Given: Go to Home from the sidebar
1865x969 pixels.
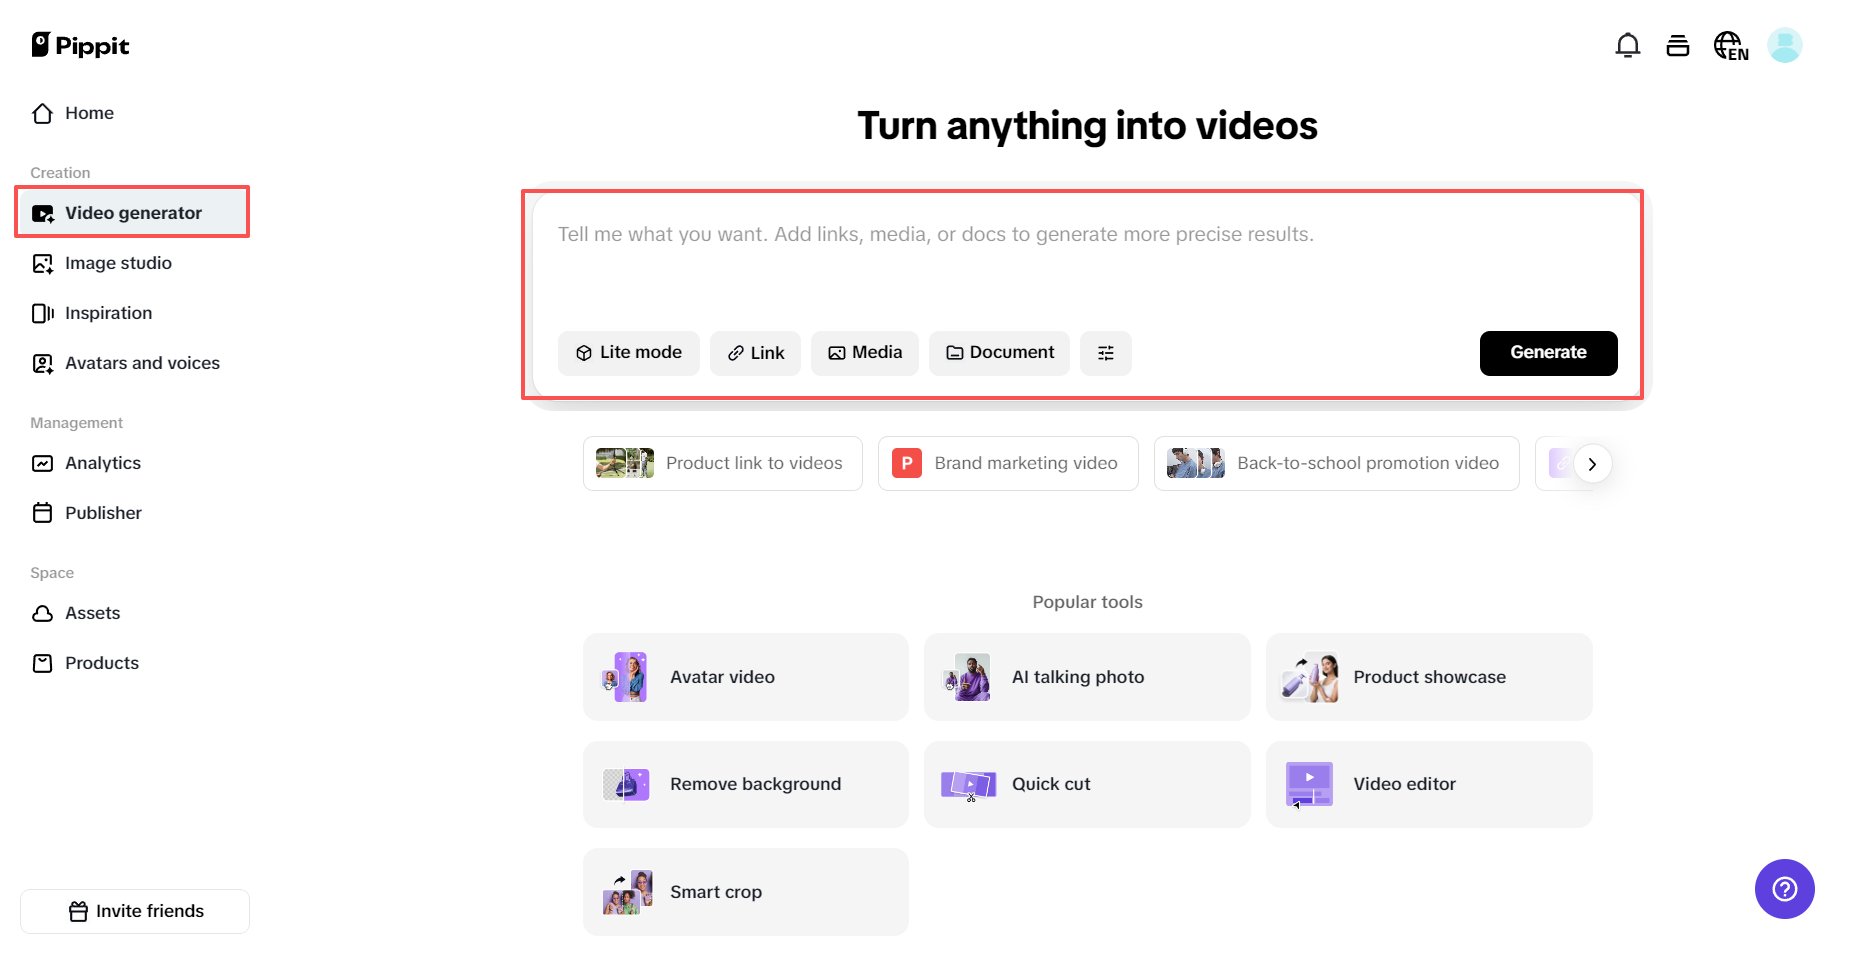Looking at the screenshot, I should (89, 113).
